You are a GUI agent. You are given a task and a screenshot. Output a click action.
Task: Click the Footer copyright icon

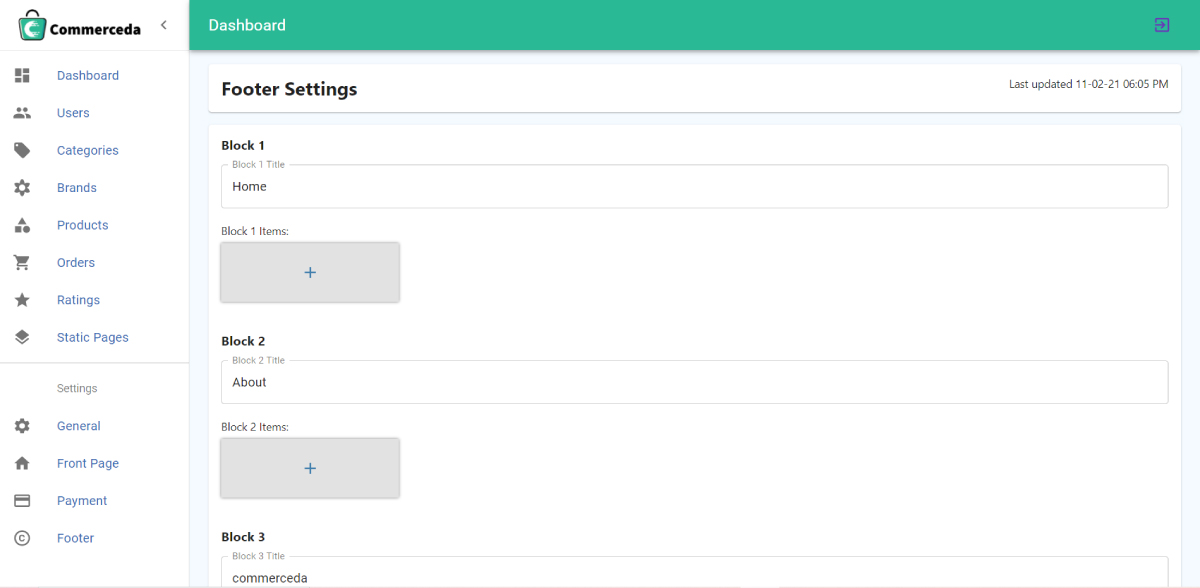(x=22, y=538)
